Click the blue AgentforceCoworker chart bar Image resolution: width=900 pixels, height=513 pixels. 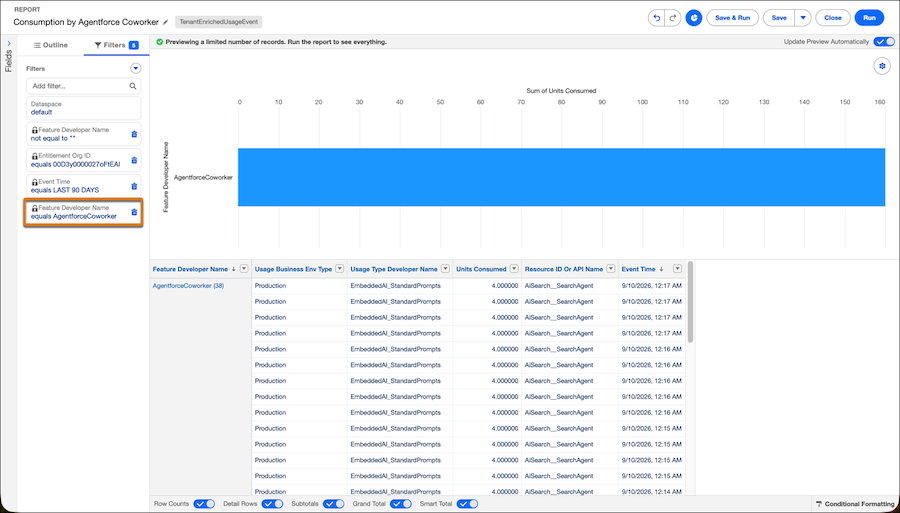(x=561, y=177)
